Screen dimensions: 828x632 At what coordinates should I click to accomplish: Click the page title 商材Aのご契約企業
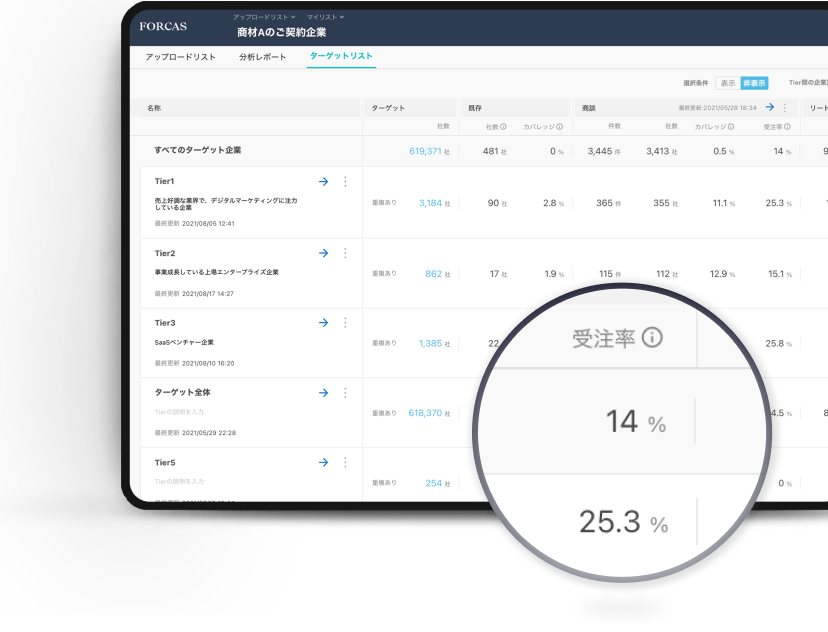(281, 33)
